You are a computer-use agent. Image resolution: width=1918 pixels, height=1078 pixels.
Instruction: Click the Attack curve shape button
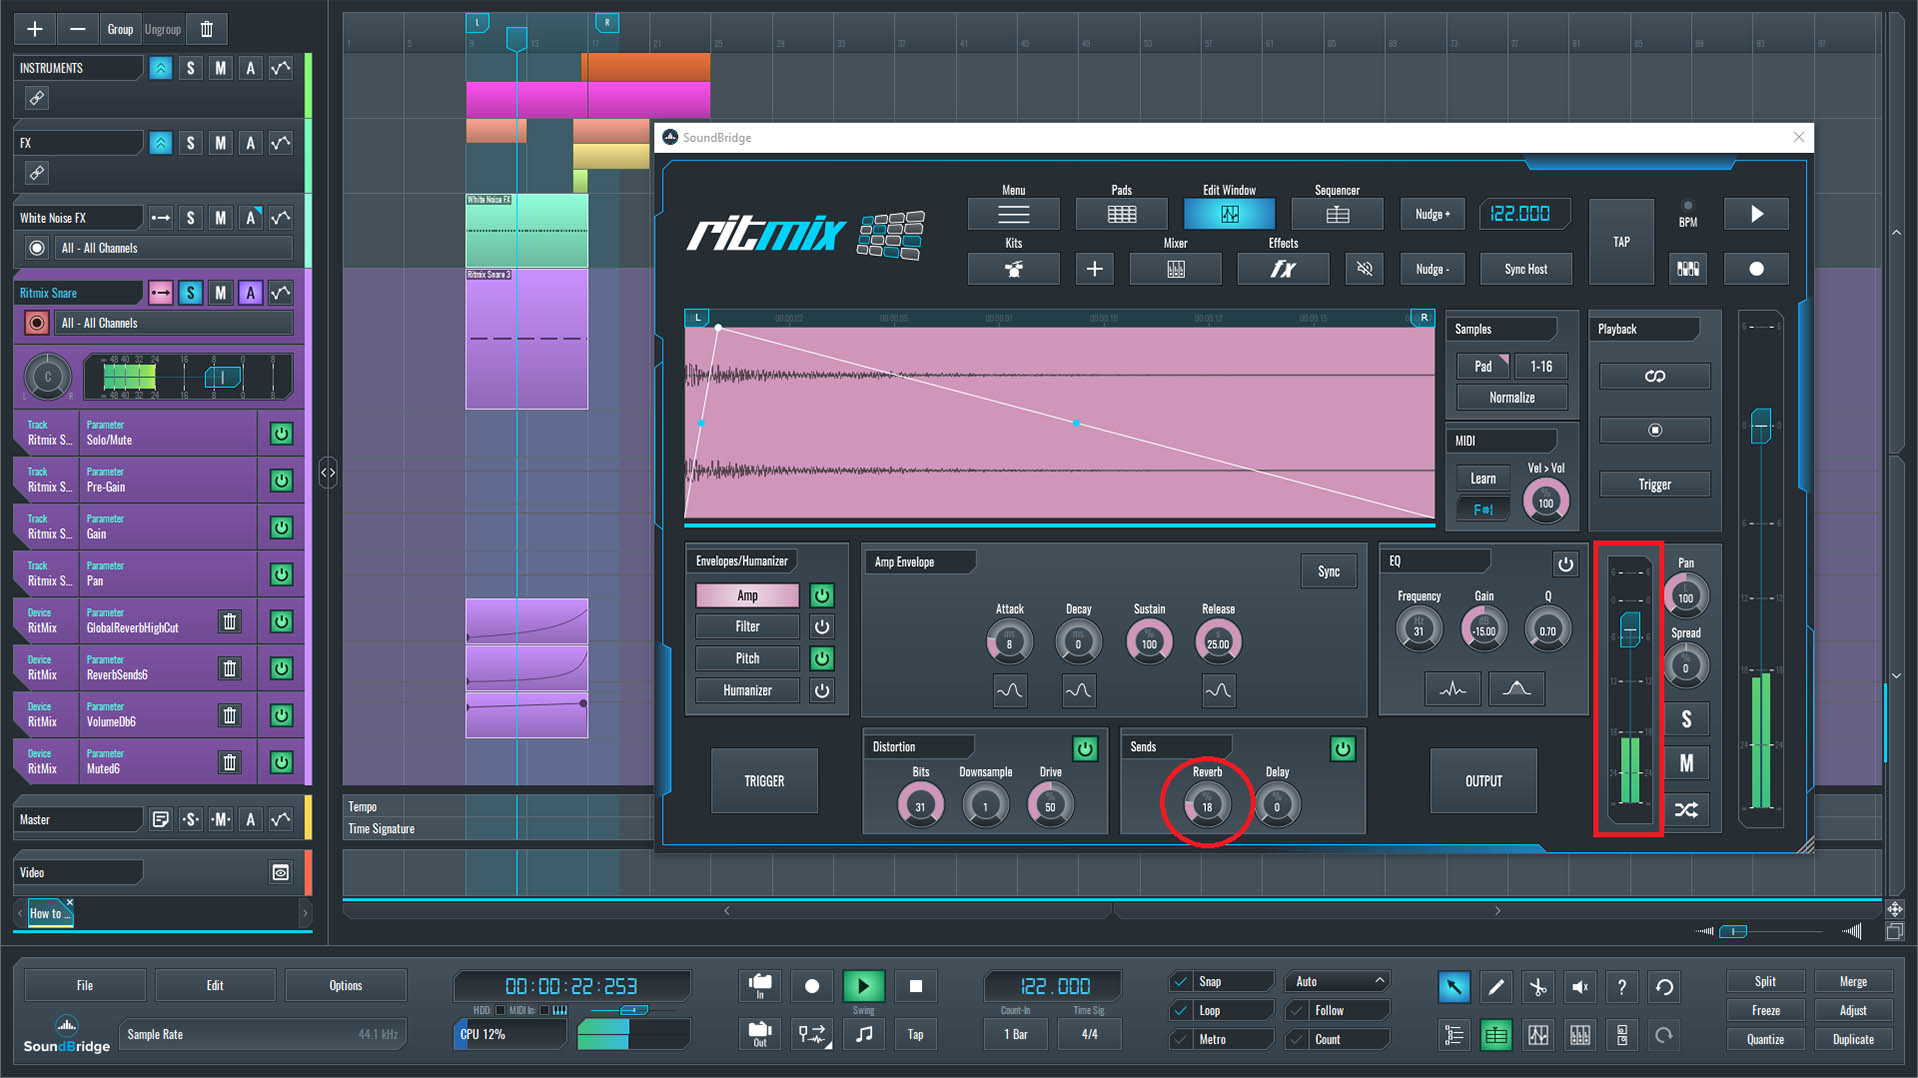point(1009,690)
